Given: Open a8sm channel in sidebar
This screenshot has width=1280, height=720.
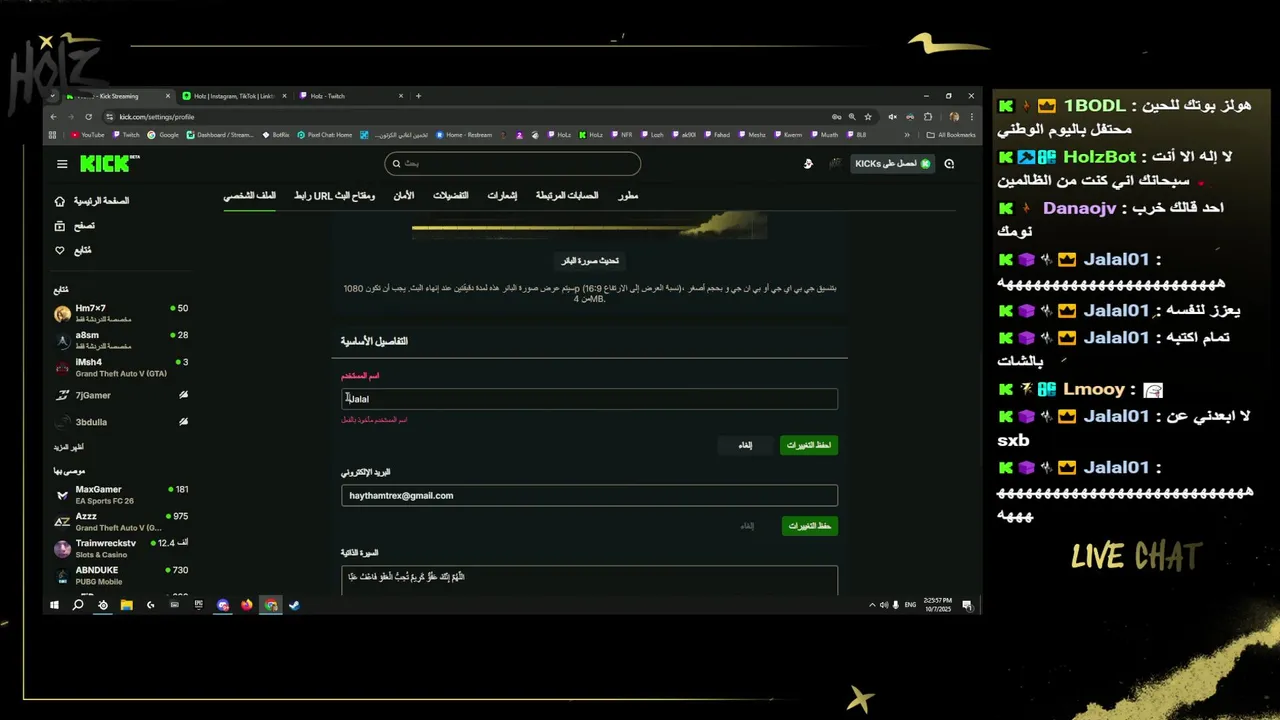Looking at the screenshot, I should pos(121,340).
